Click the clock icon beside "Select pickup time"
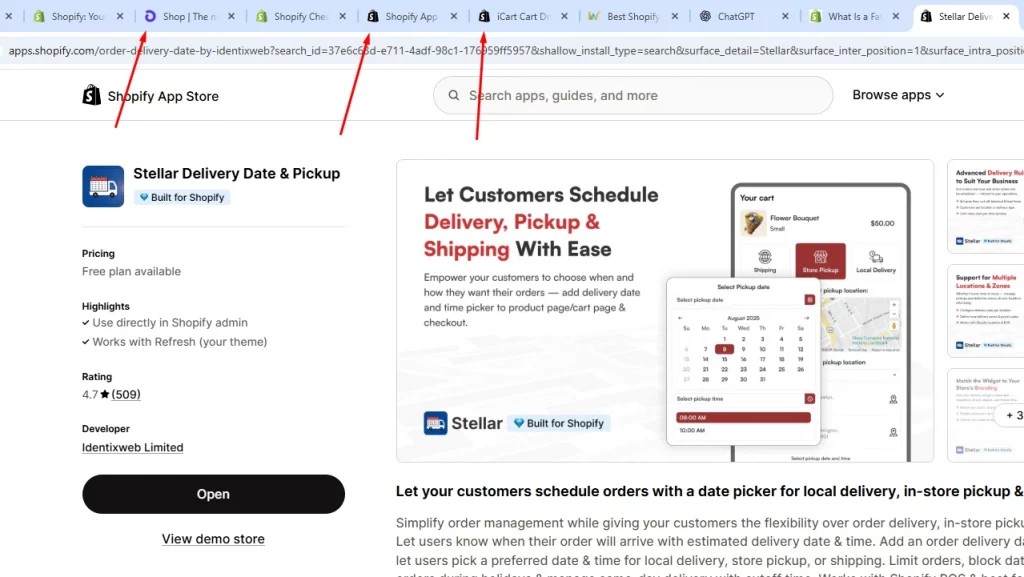The height and width of the screenshot is (577, 1024). click(810, 399)
